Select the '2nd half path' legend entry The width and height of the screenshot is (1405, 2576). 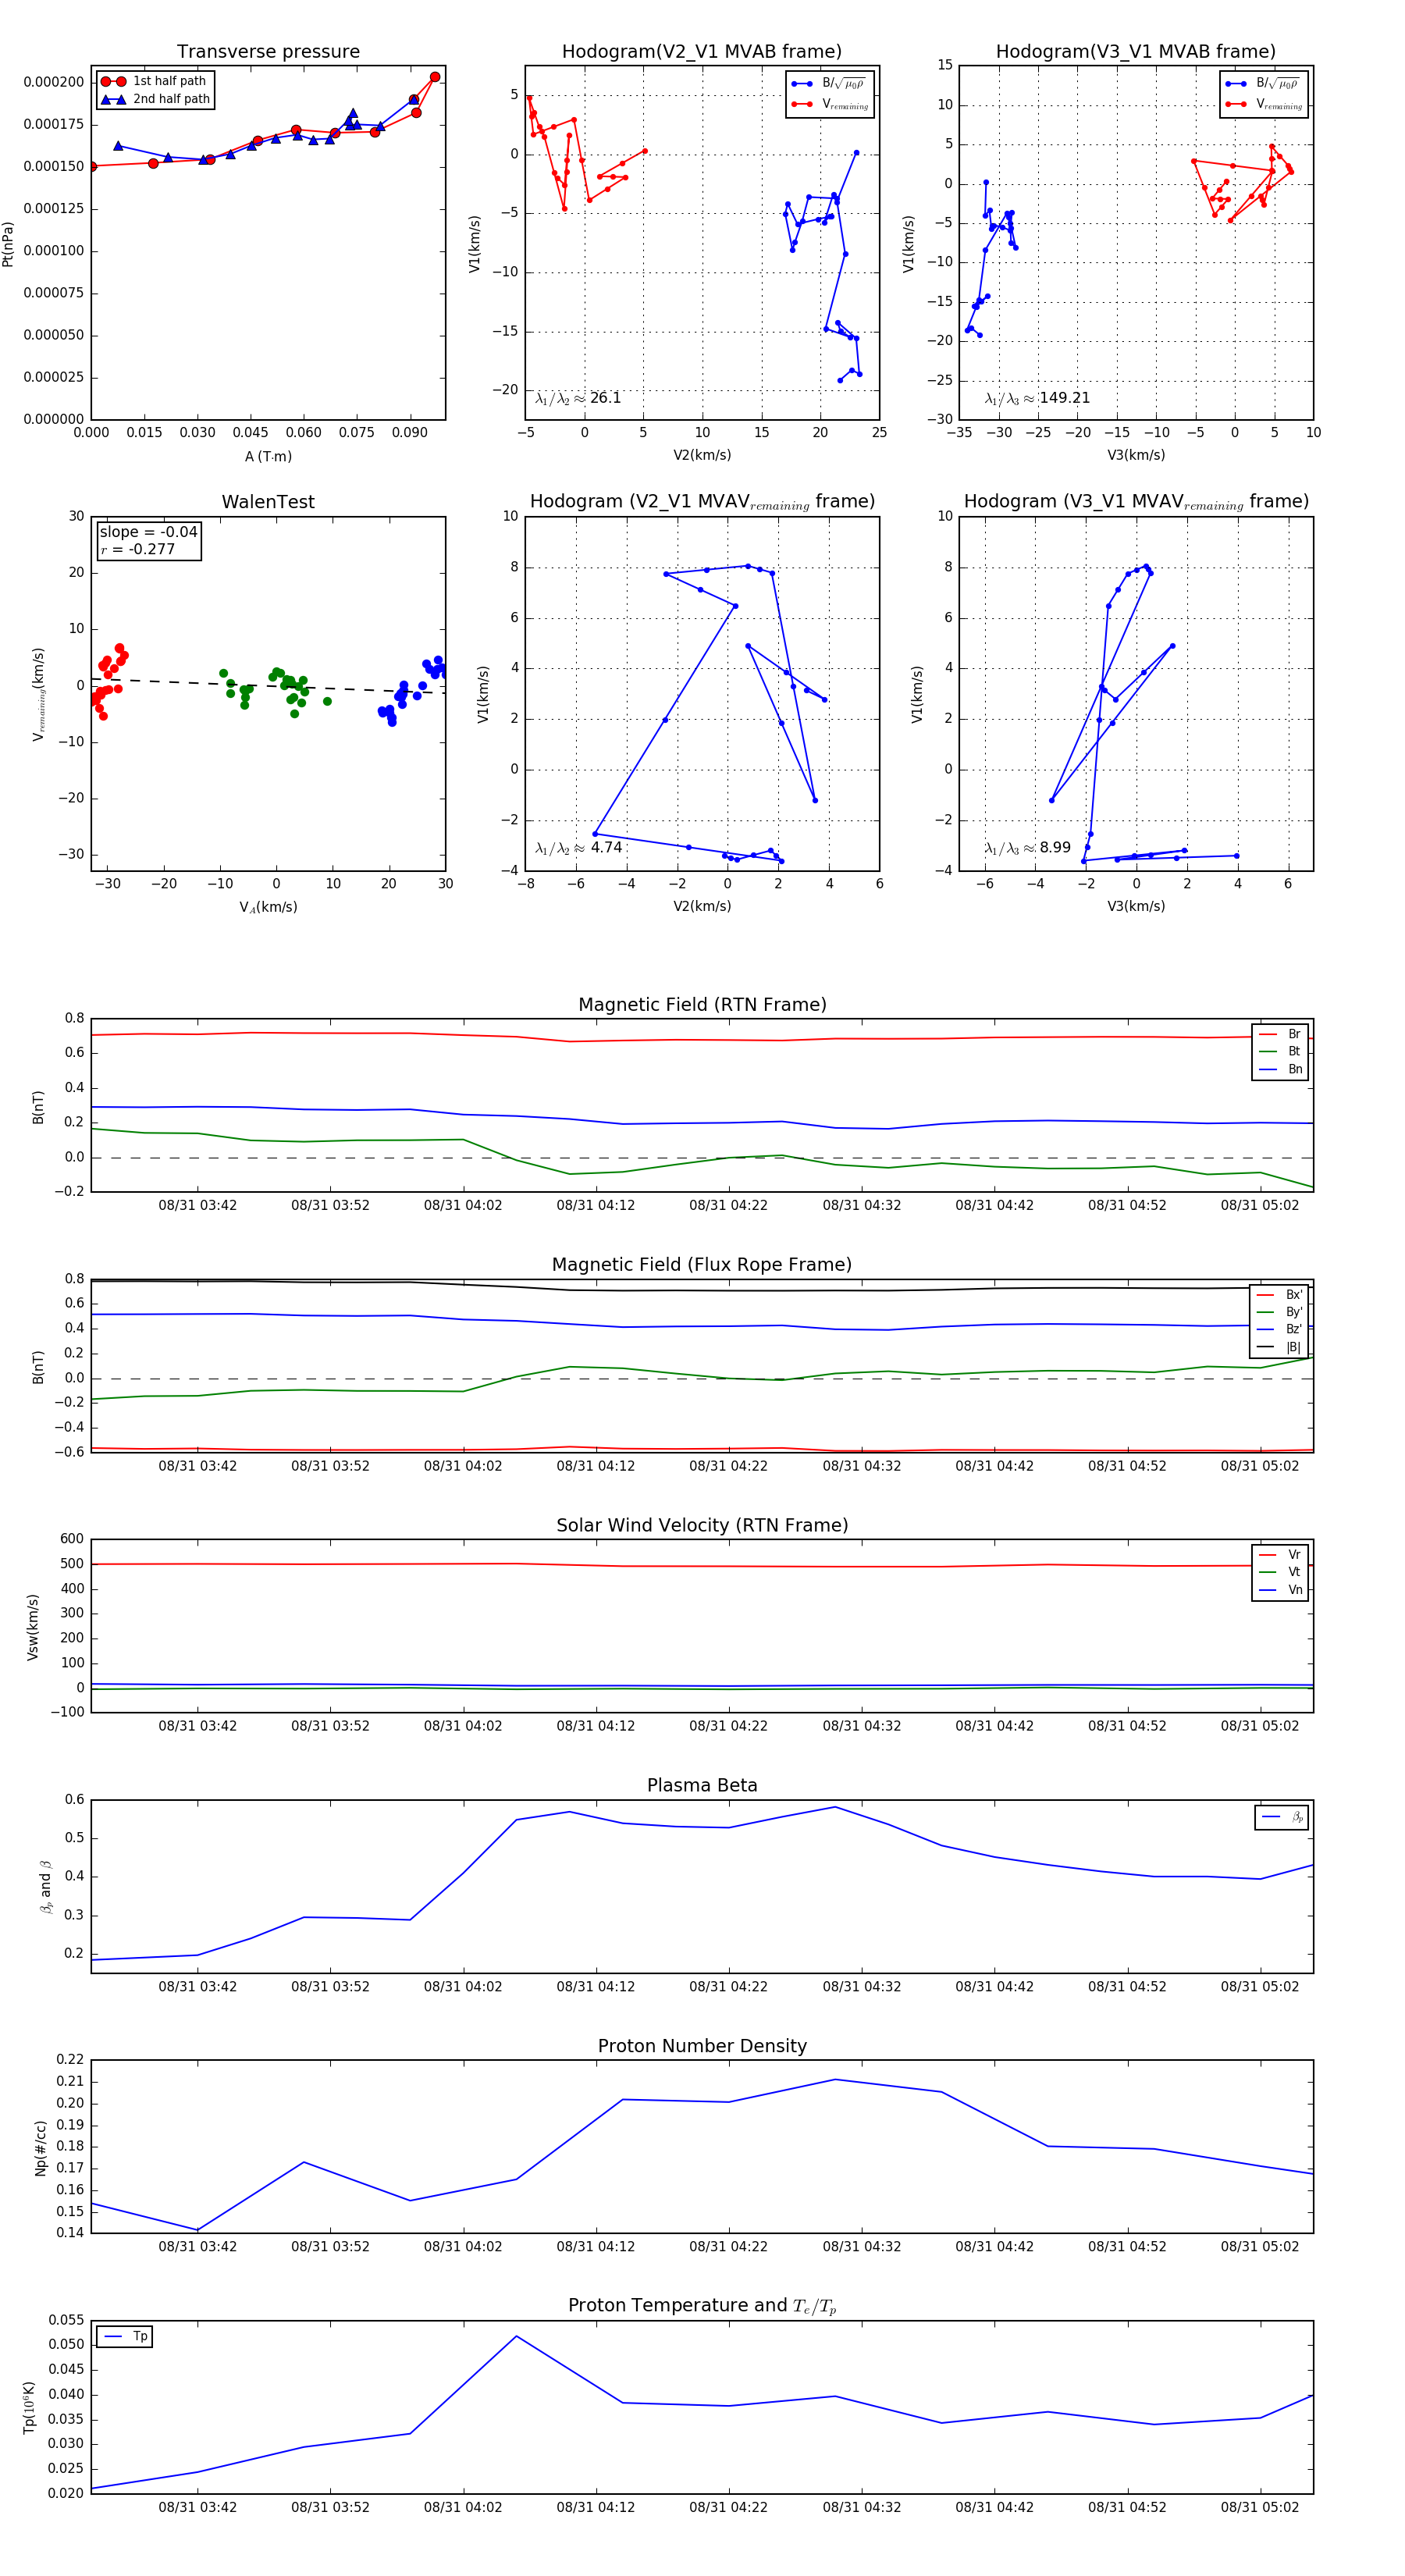[x=156, y=99]
